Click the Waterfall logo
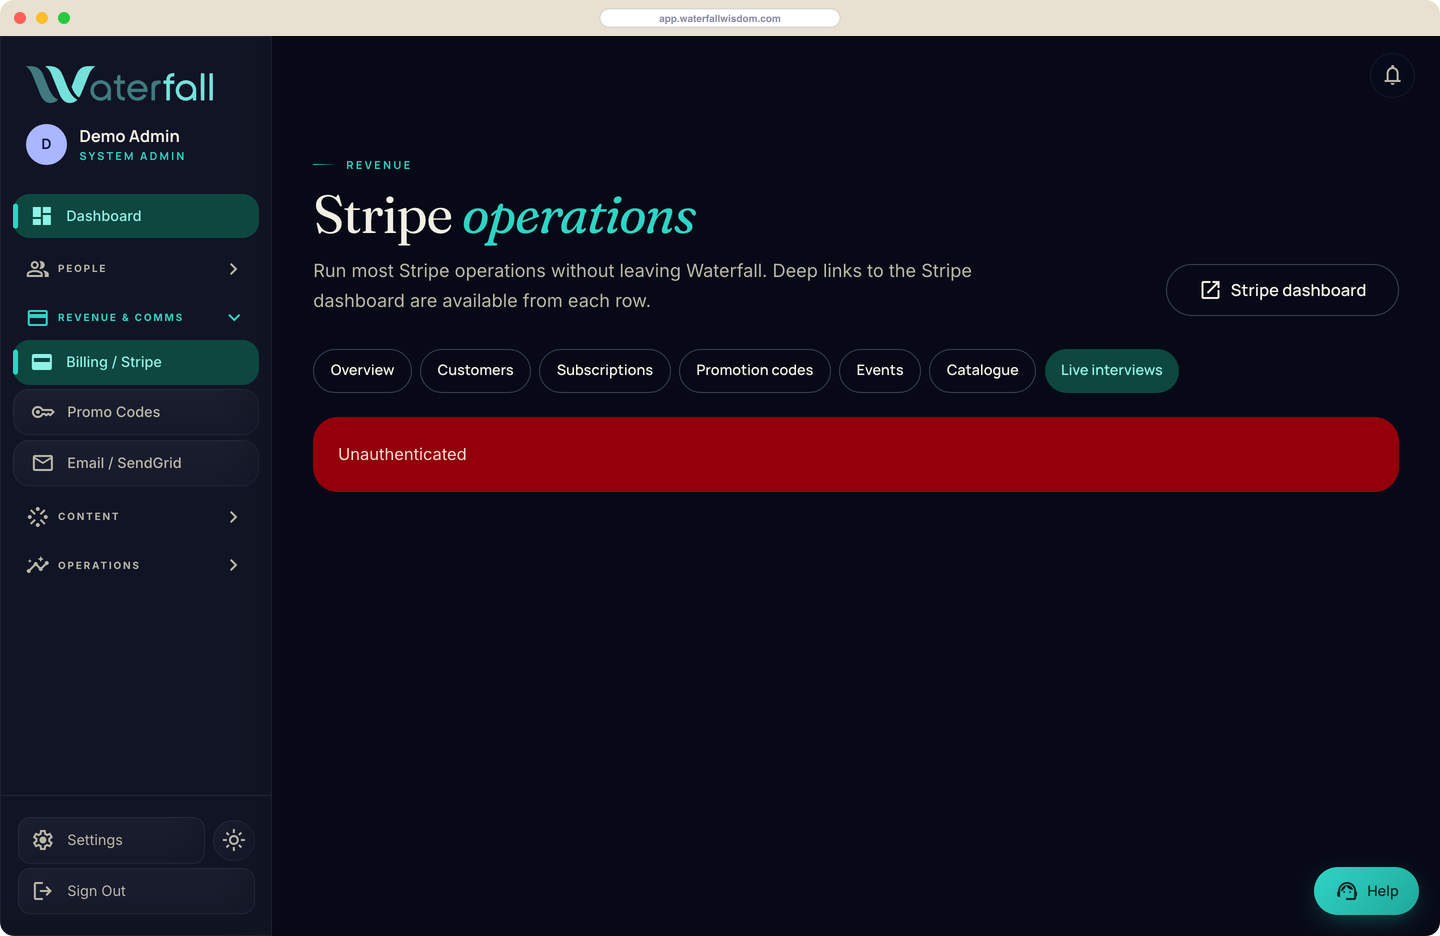The height and width of the screenshot is (936, 1440). 120,85
